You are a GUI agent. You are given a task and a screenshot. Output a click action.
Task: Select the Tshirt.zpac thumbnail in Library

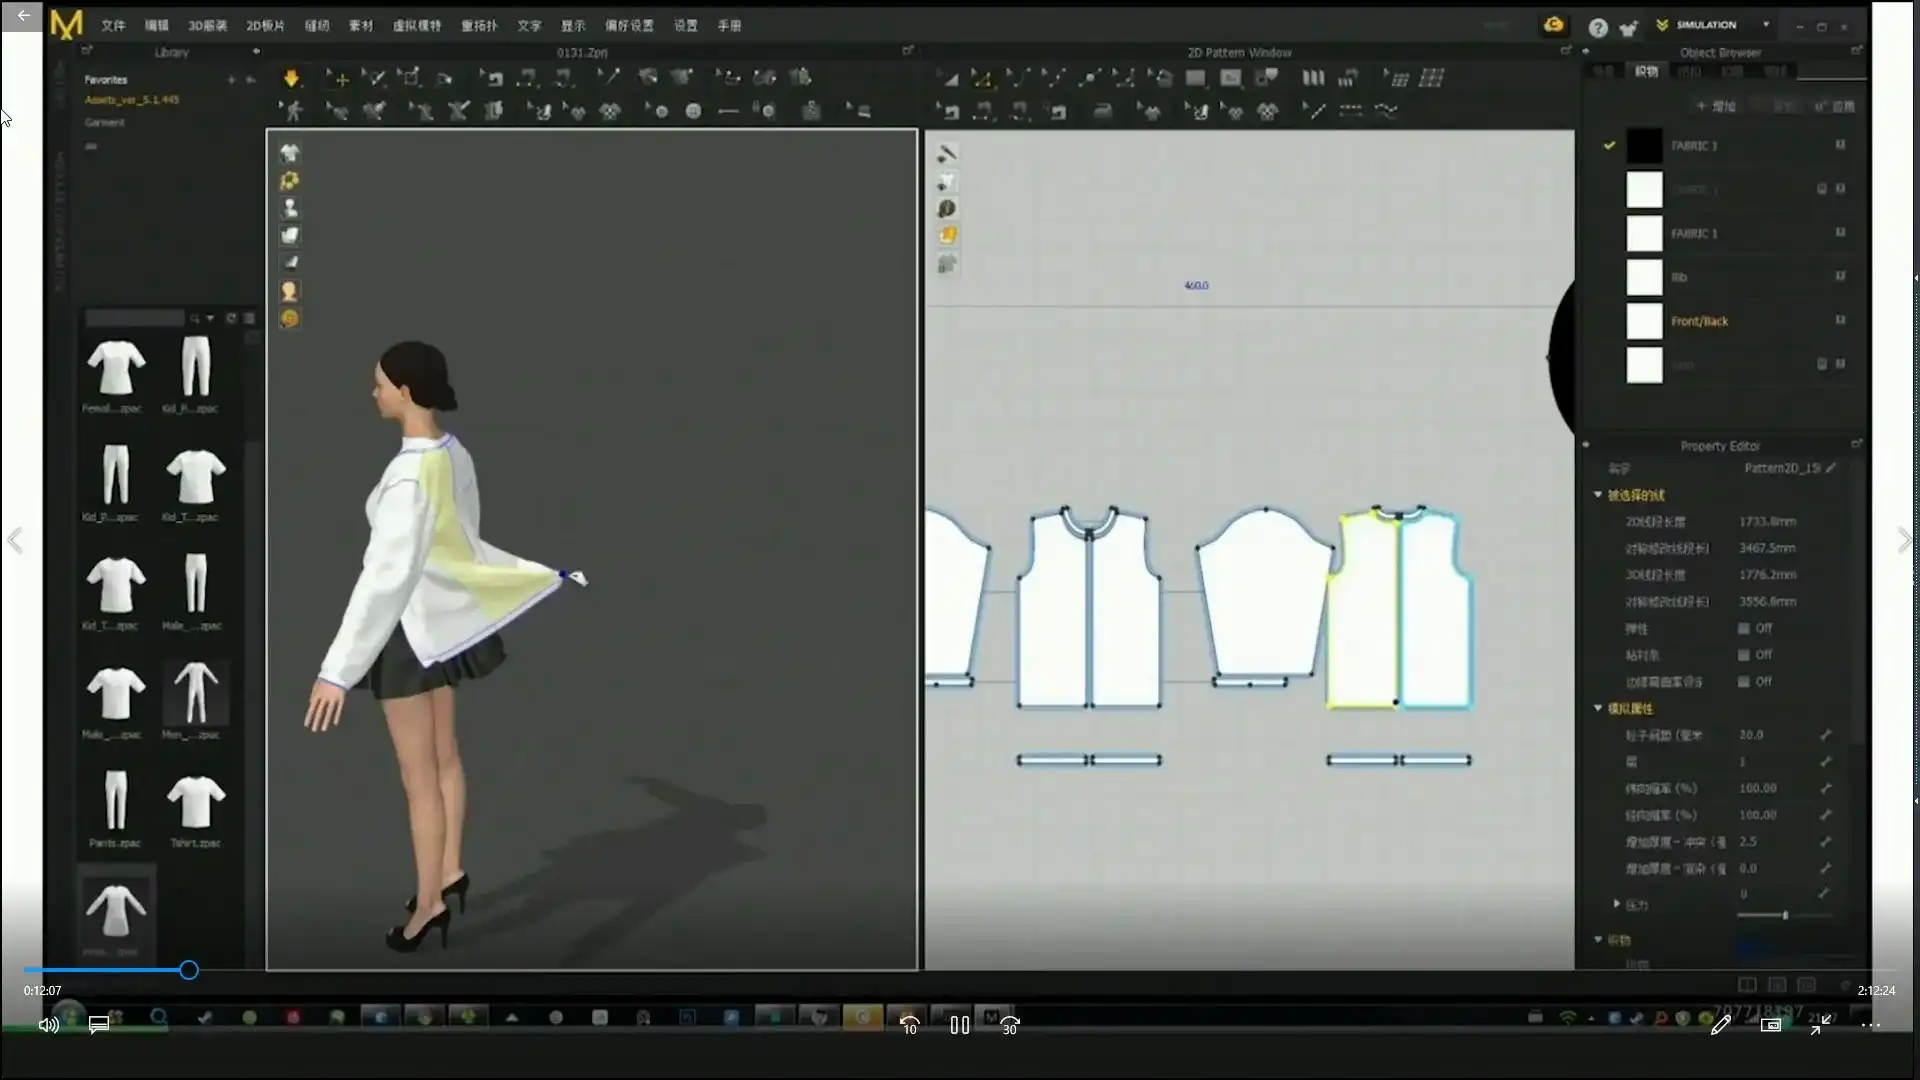[195, 803]
